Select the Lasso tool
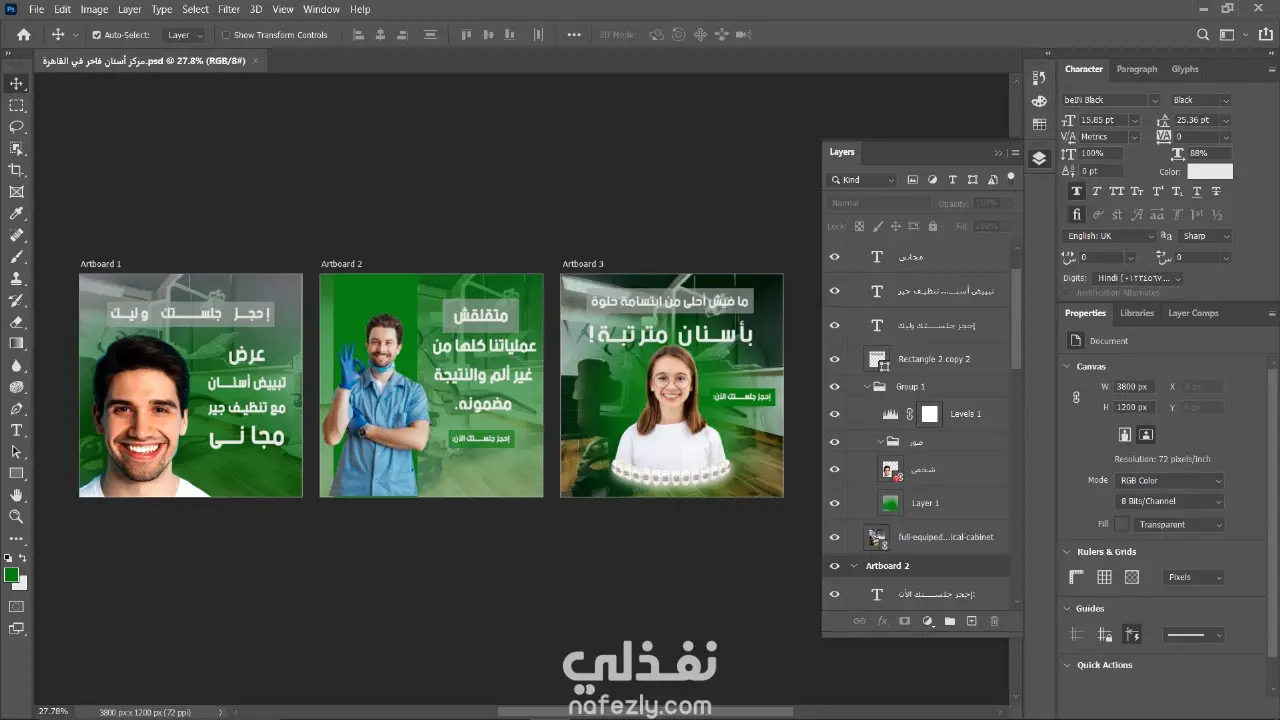 pos(16,127)
